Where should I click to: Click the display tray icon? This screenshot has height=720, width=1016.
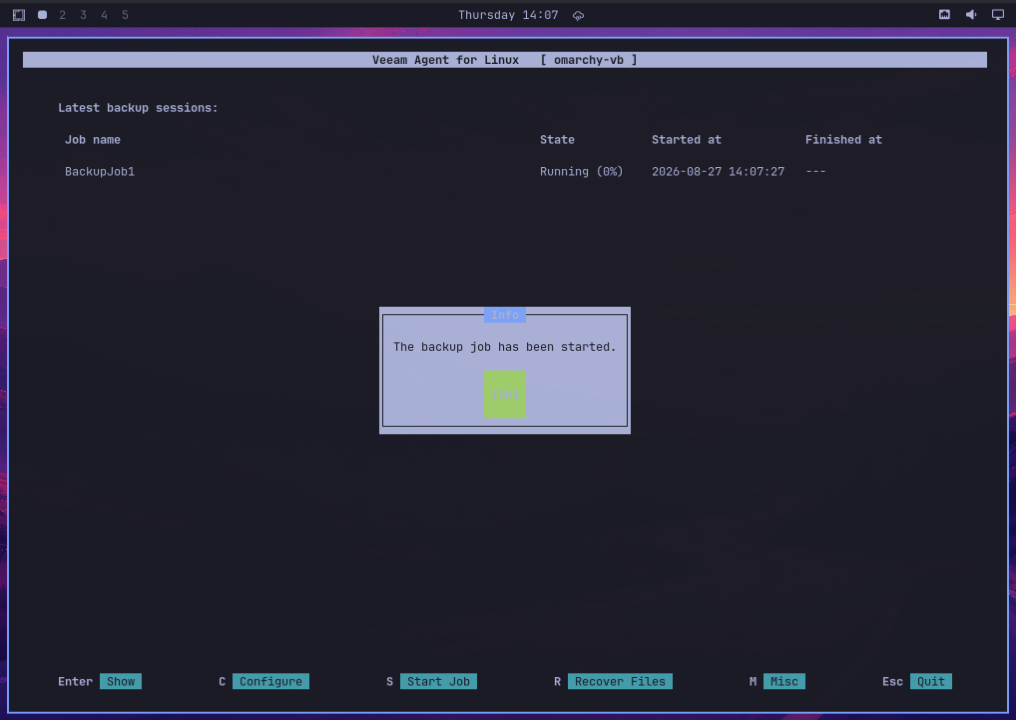pos(998,14)
